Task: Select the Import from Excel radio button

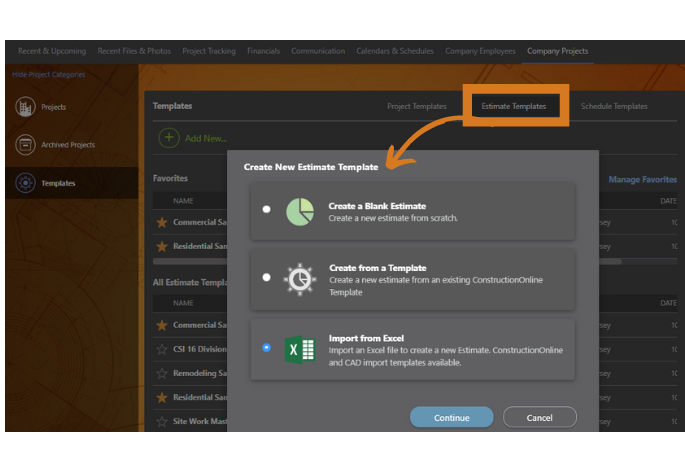Action: click(x=266, y=348)
